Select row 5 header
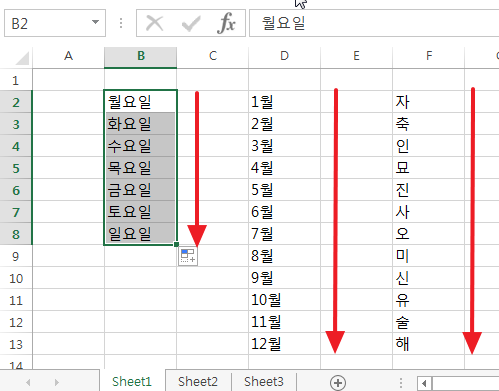This screenshot has width=499, height=391. (16, 168)
